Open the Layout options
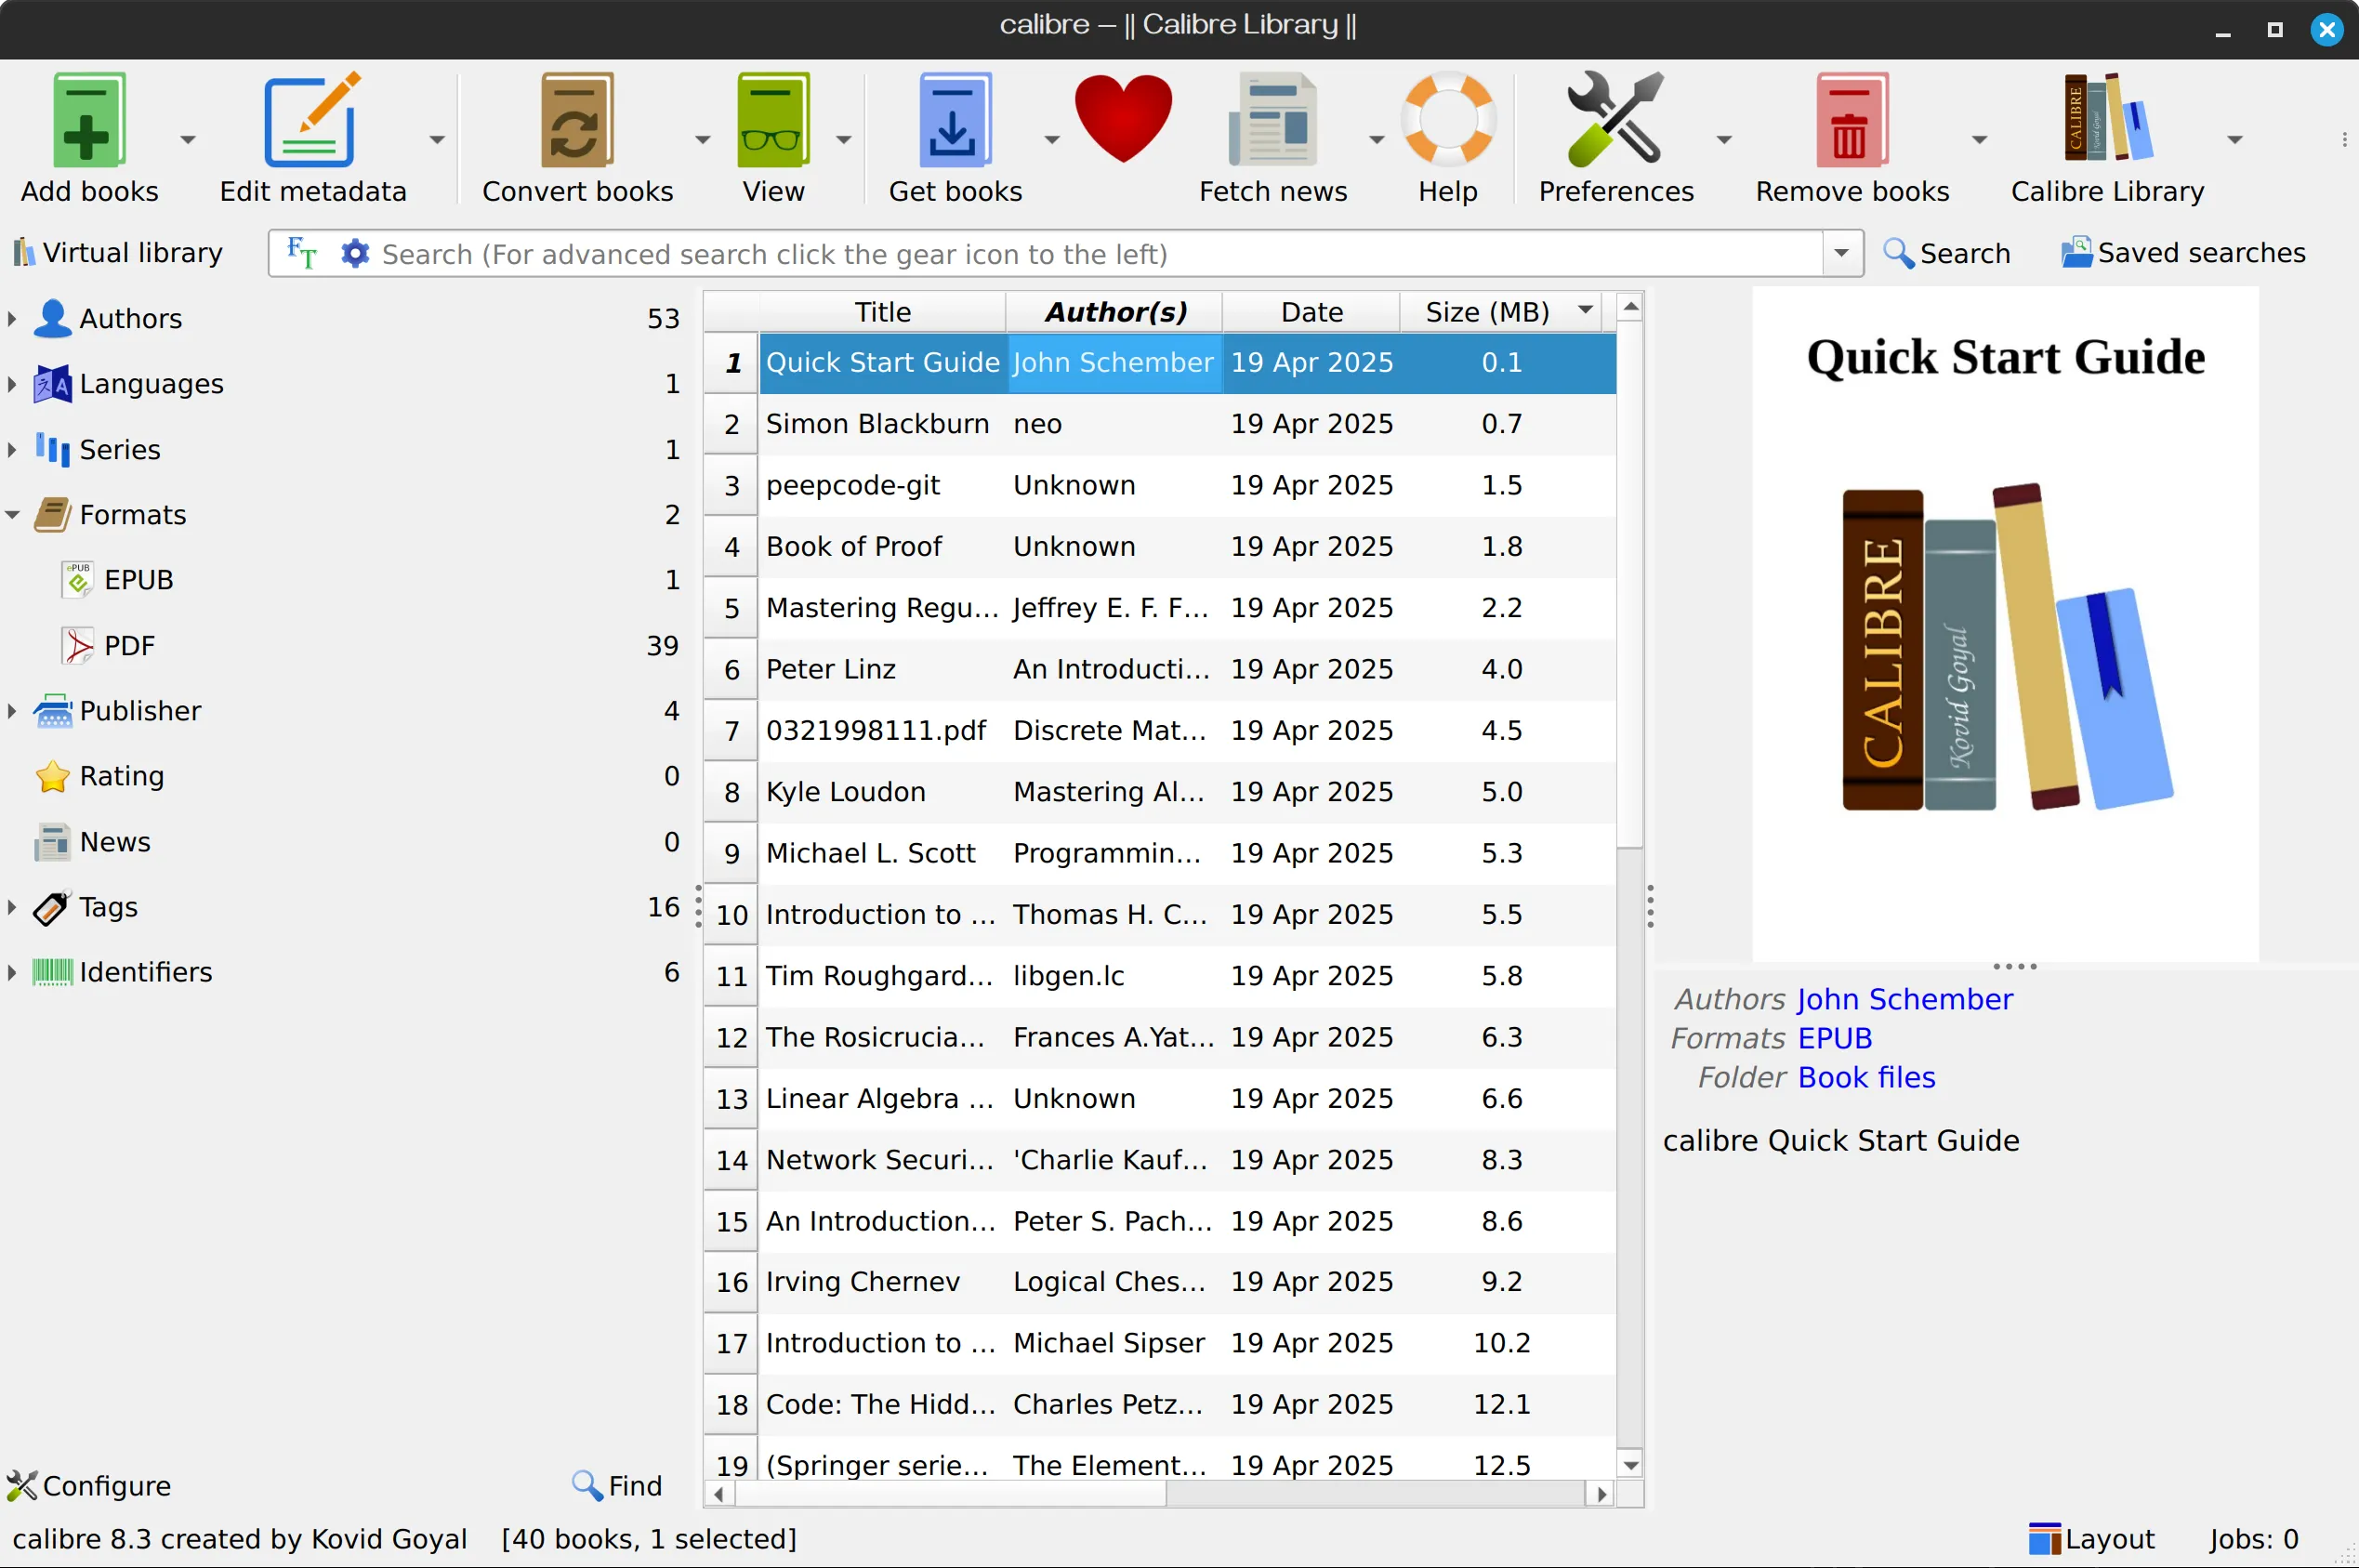This screenshot has width=2359, height=1568. [x=2091, y=1539]
